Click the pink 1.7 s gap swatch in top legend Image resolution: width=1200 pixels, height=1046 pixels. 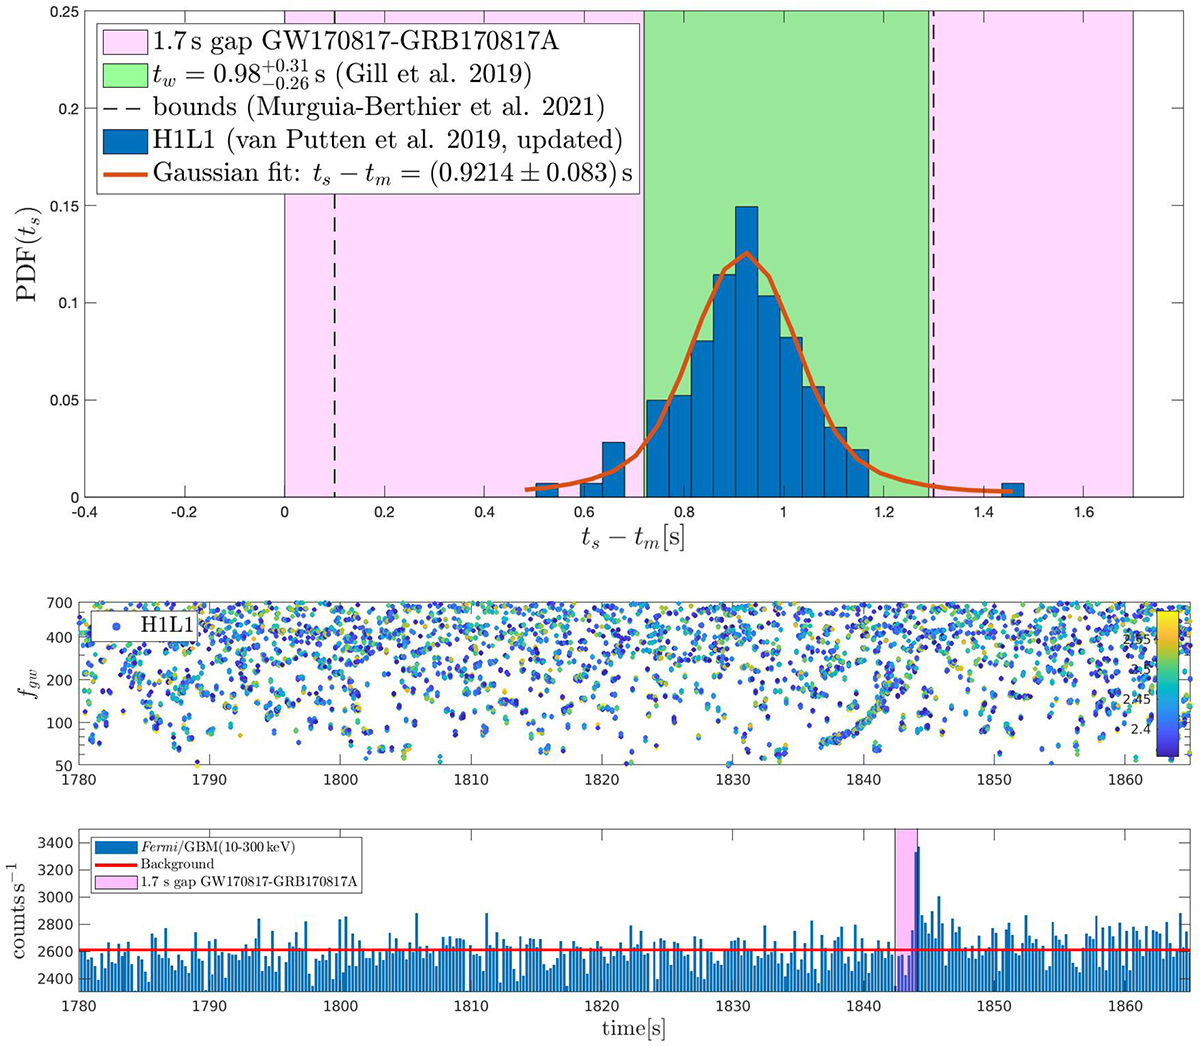pos(126,43)
